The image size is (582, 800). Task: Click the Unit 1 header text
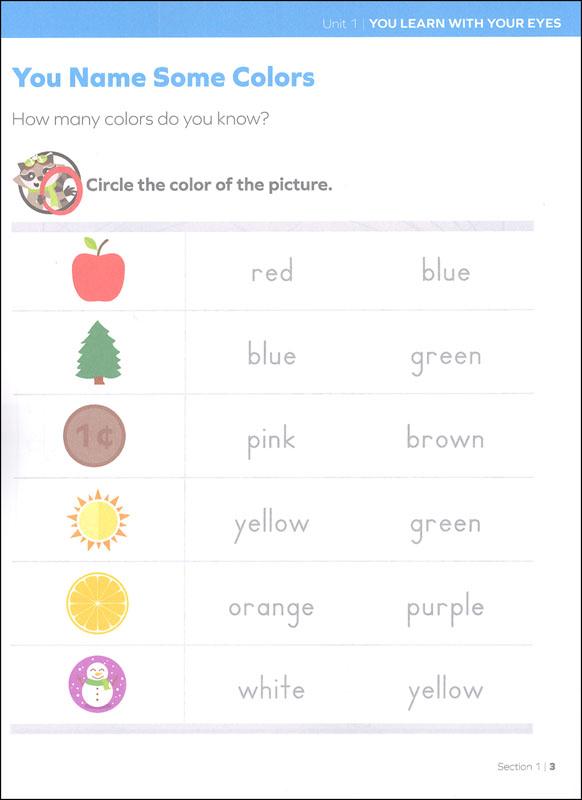[340, 23]
